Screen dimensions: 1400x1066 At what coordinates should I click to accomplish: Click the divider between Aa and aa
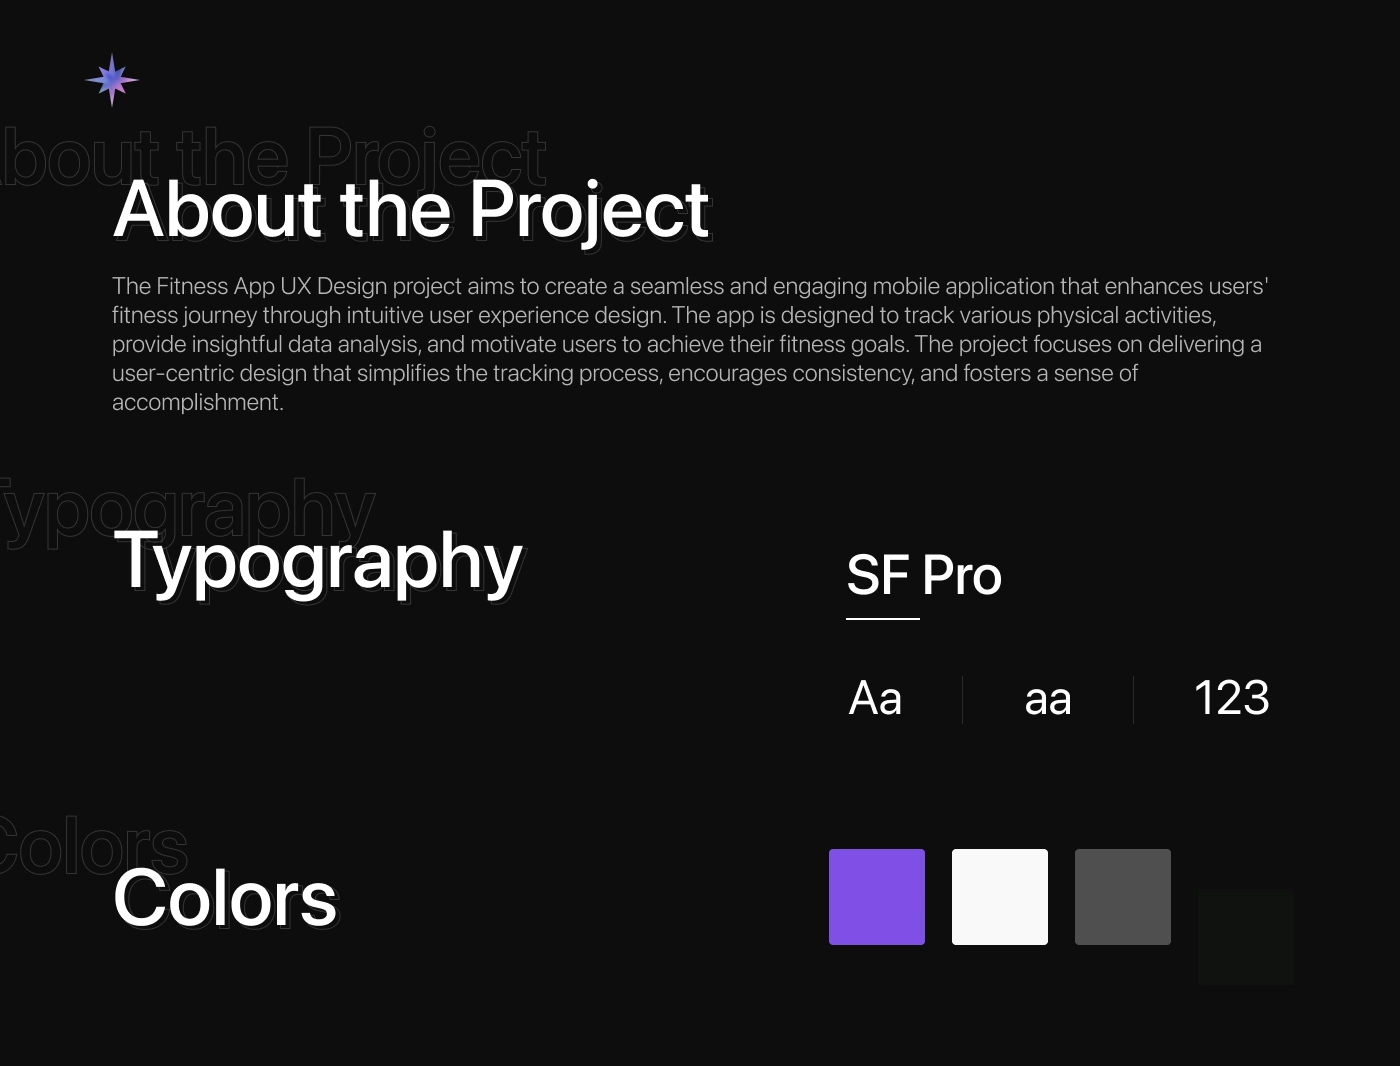tap(962, 699)
